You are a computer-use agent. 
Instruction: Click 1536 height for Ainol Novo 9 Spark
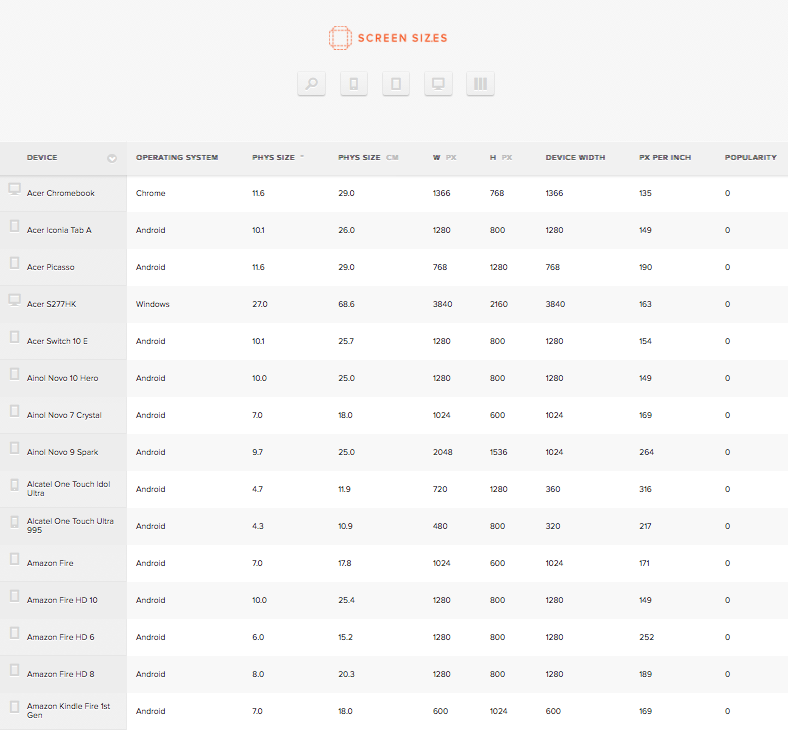click(x=499, y=452)
